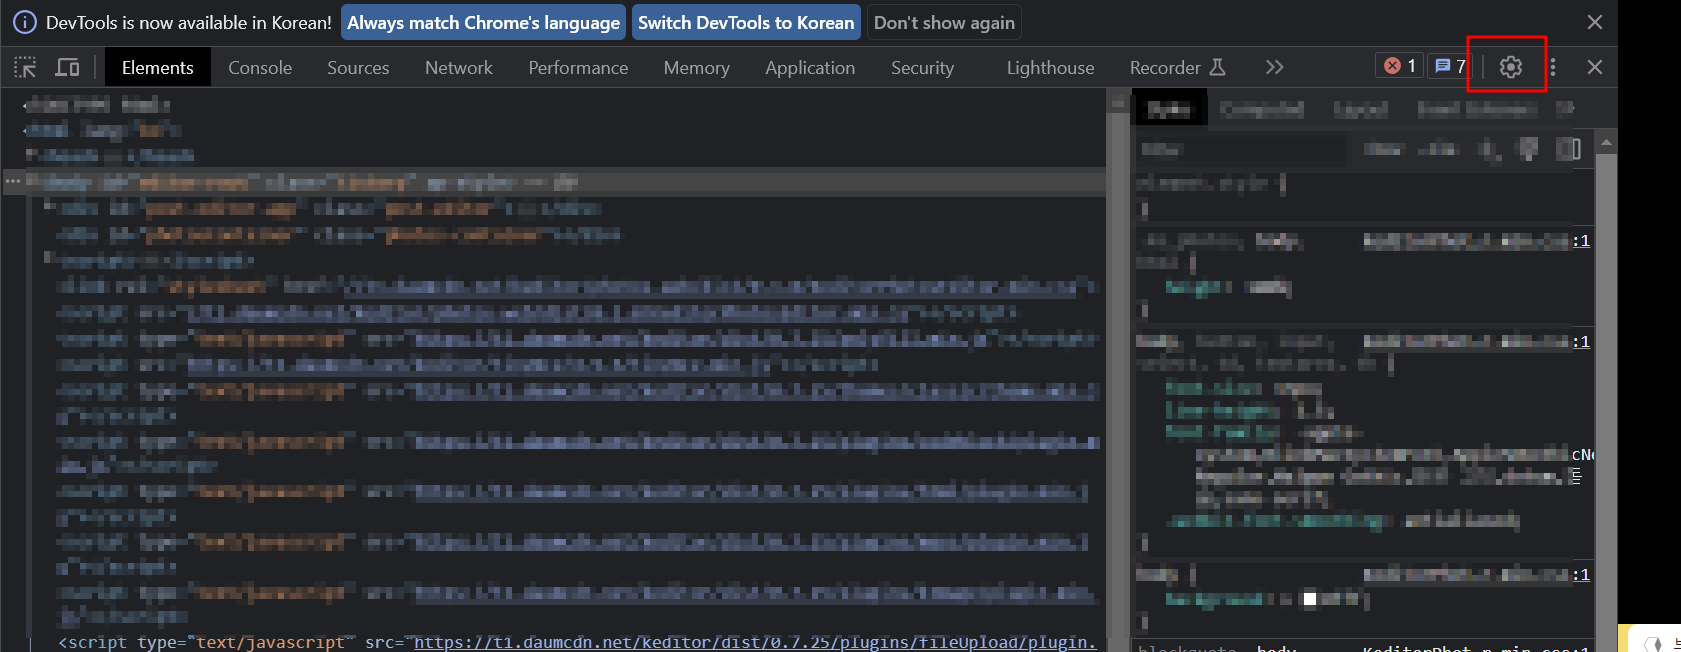Open the Application tab

[810, 67]
